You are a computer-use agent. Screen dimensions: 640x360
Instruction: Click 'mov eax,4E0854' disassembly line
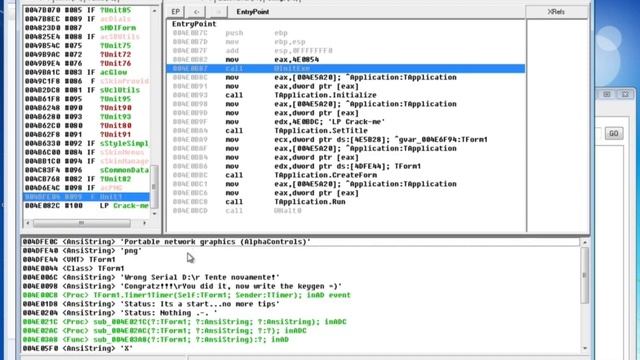(x=346, y=60)
